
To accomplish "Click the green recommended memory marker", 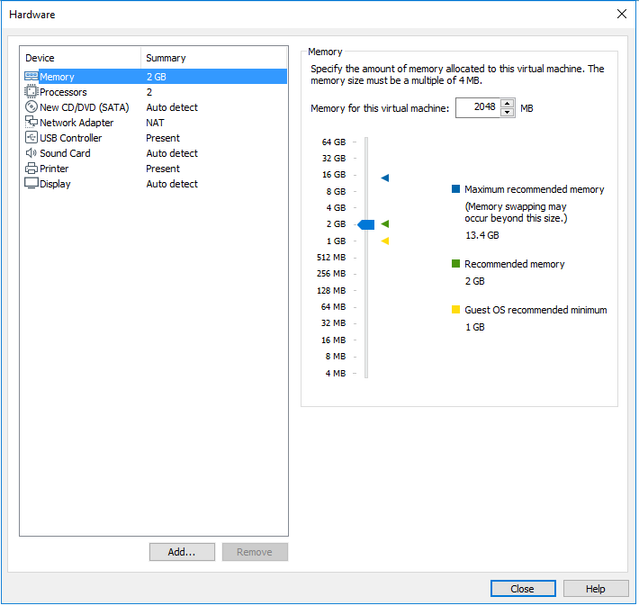I will coord(385,224).
